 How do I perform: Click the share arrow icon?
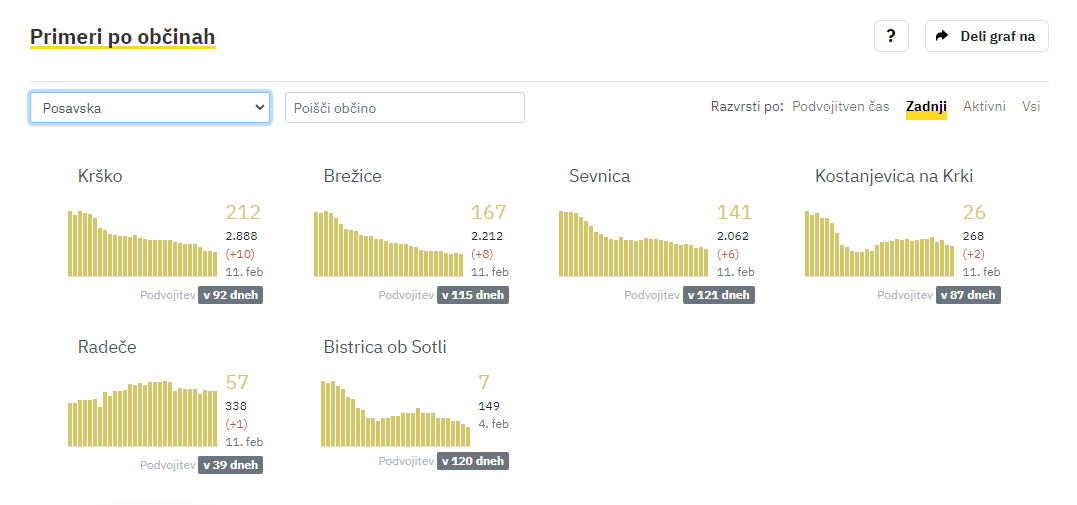941,36
